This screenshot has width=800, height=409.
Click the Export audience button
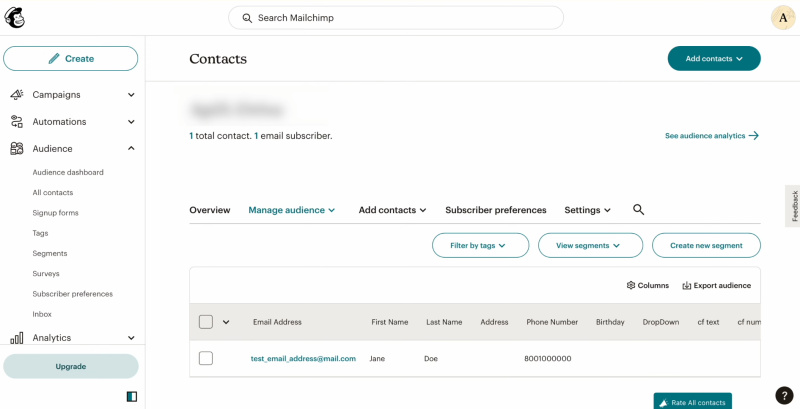[x=716, y=286]
